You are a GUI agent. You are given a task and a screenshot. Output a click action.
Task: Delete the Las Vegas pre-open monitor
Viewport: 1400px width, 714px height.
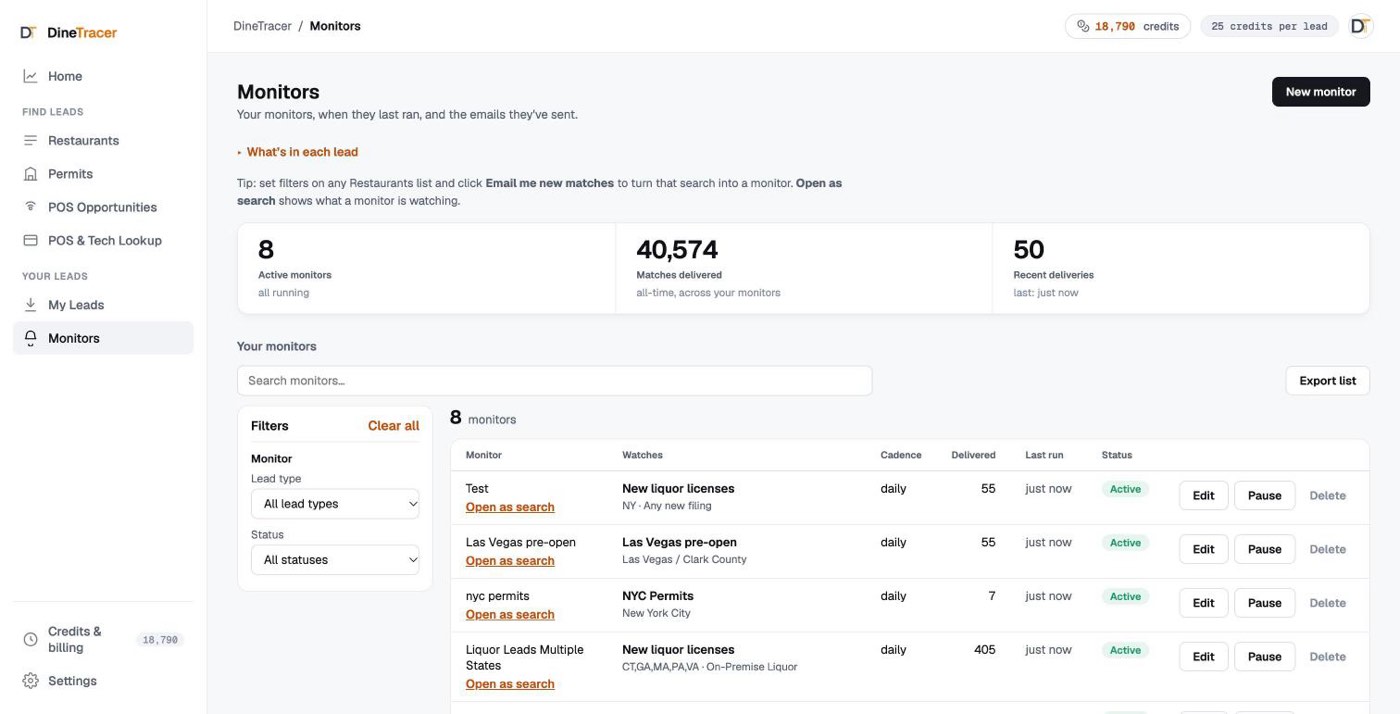[1327, 549]
